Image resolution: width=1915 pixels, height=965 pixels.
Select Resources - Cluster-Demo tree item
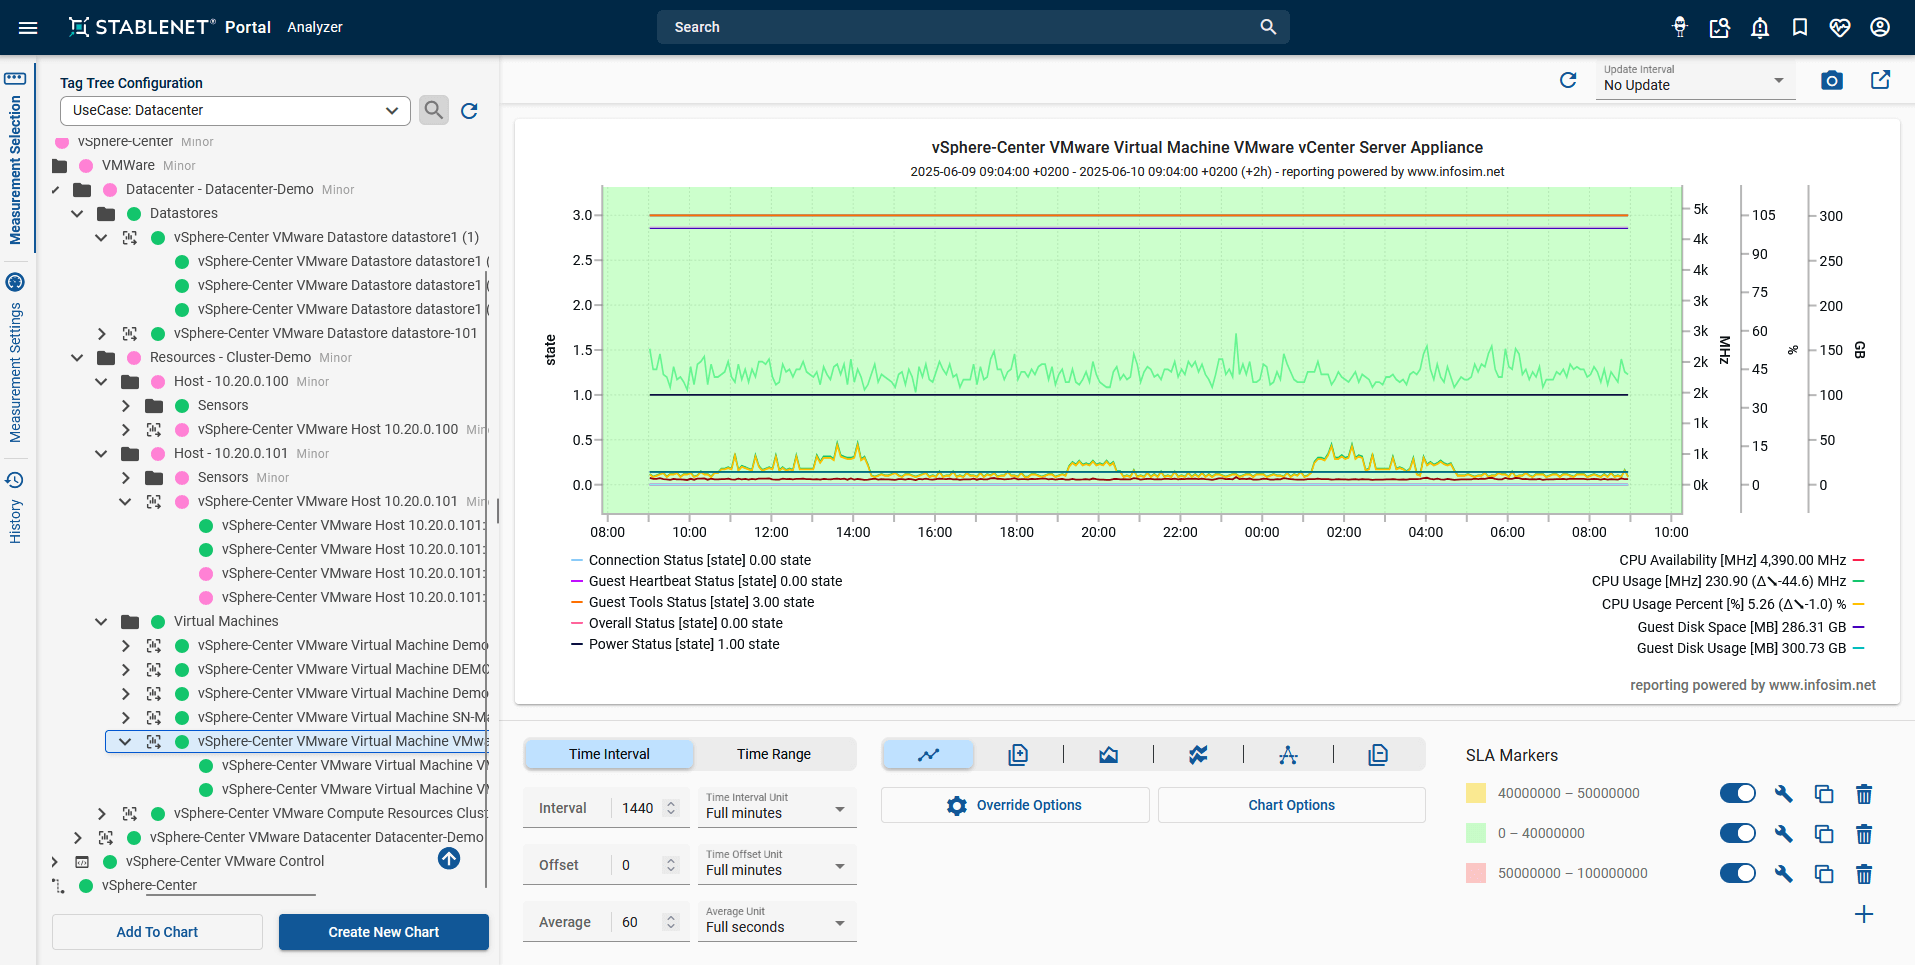(x=230, y=357)
